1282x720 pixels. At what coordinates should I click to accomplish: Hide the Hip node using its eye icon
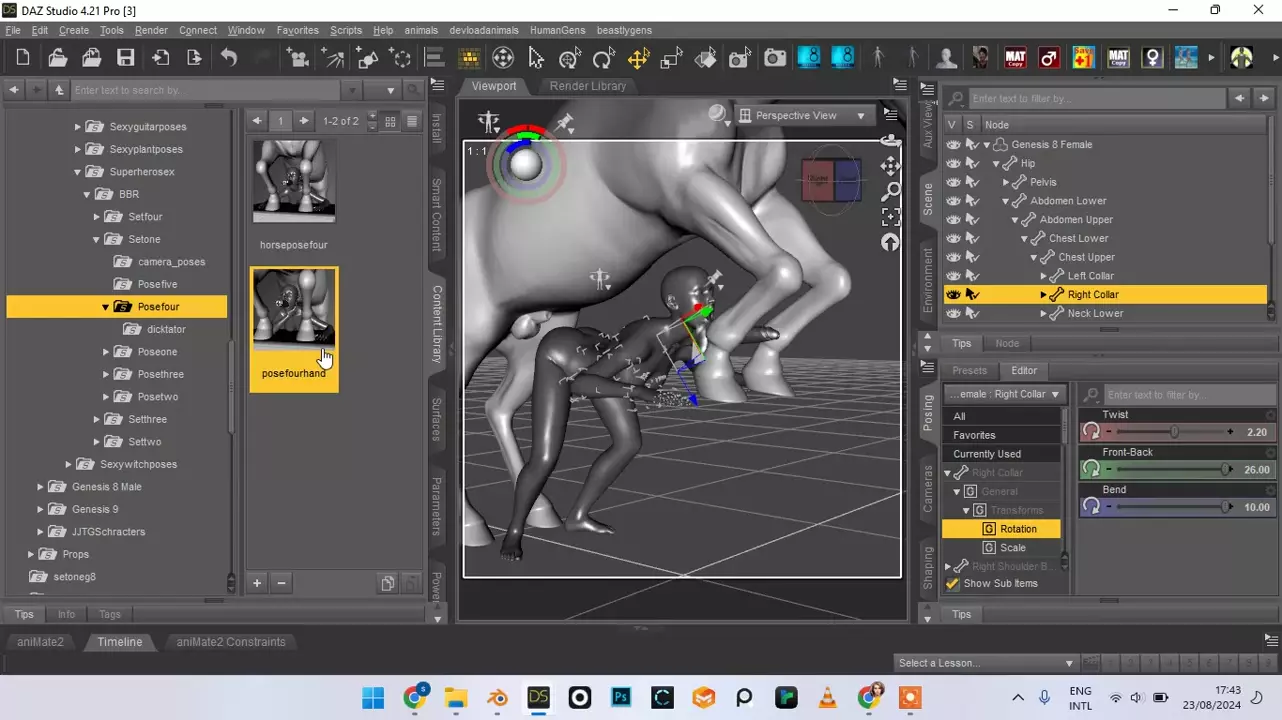(953, 163)
